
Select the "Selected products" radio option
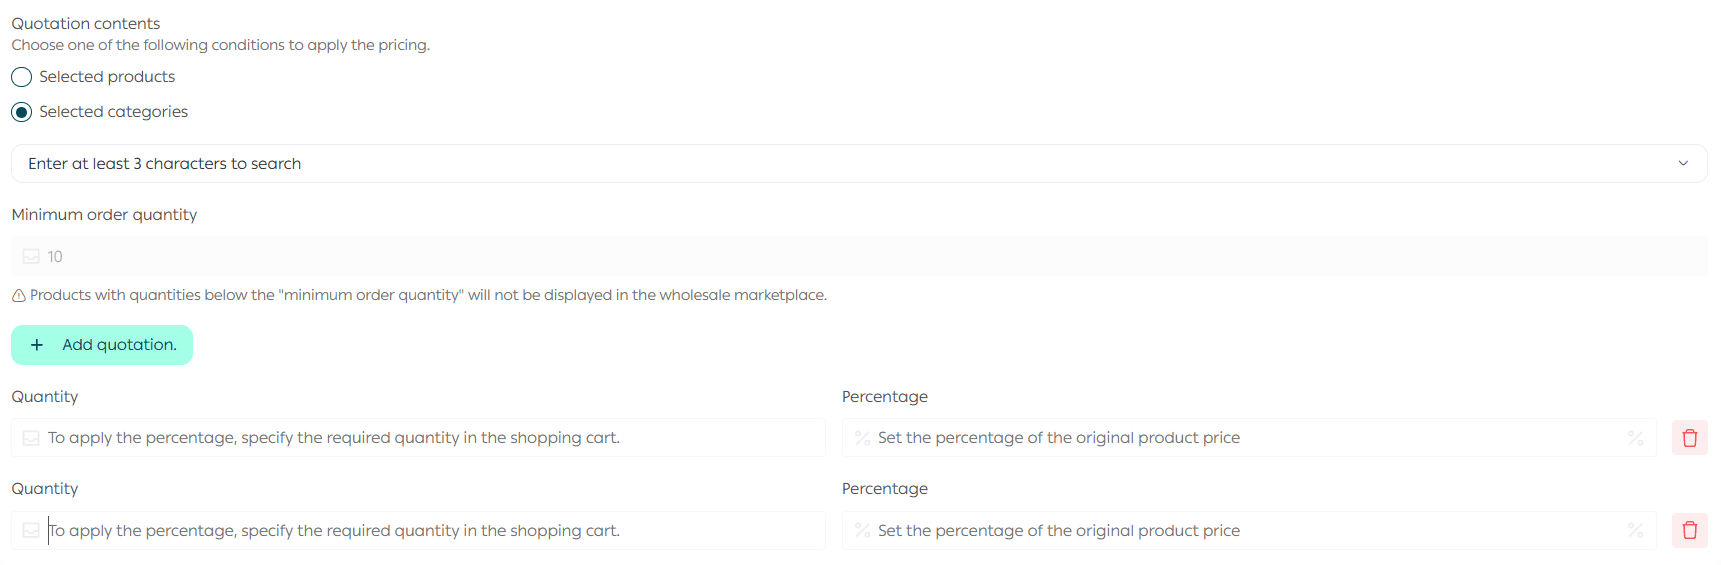(x=22, y=77)
